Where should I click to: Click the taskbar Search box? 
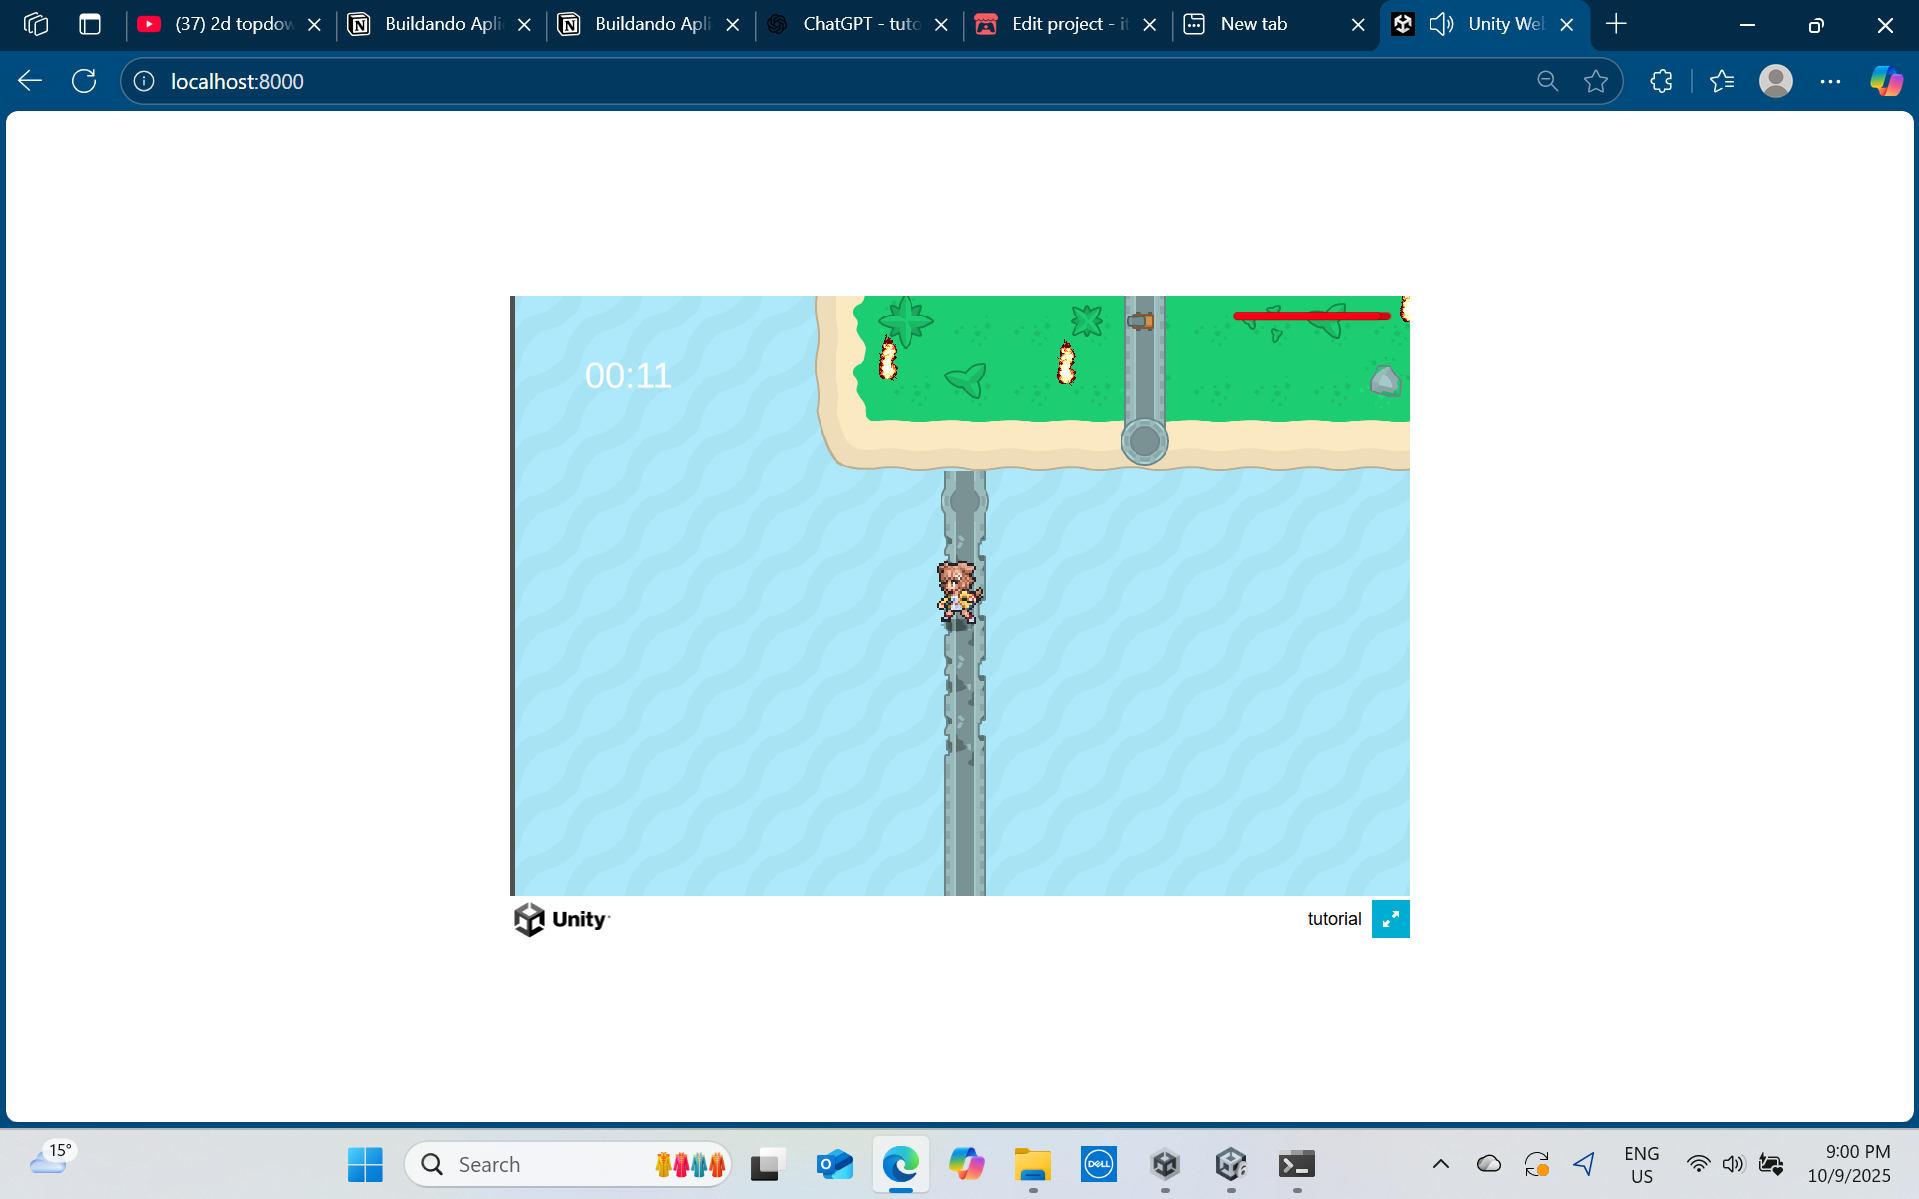pyautogui.click(x=568, y=1164)
